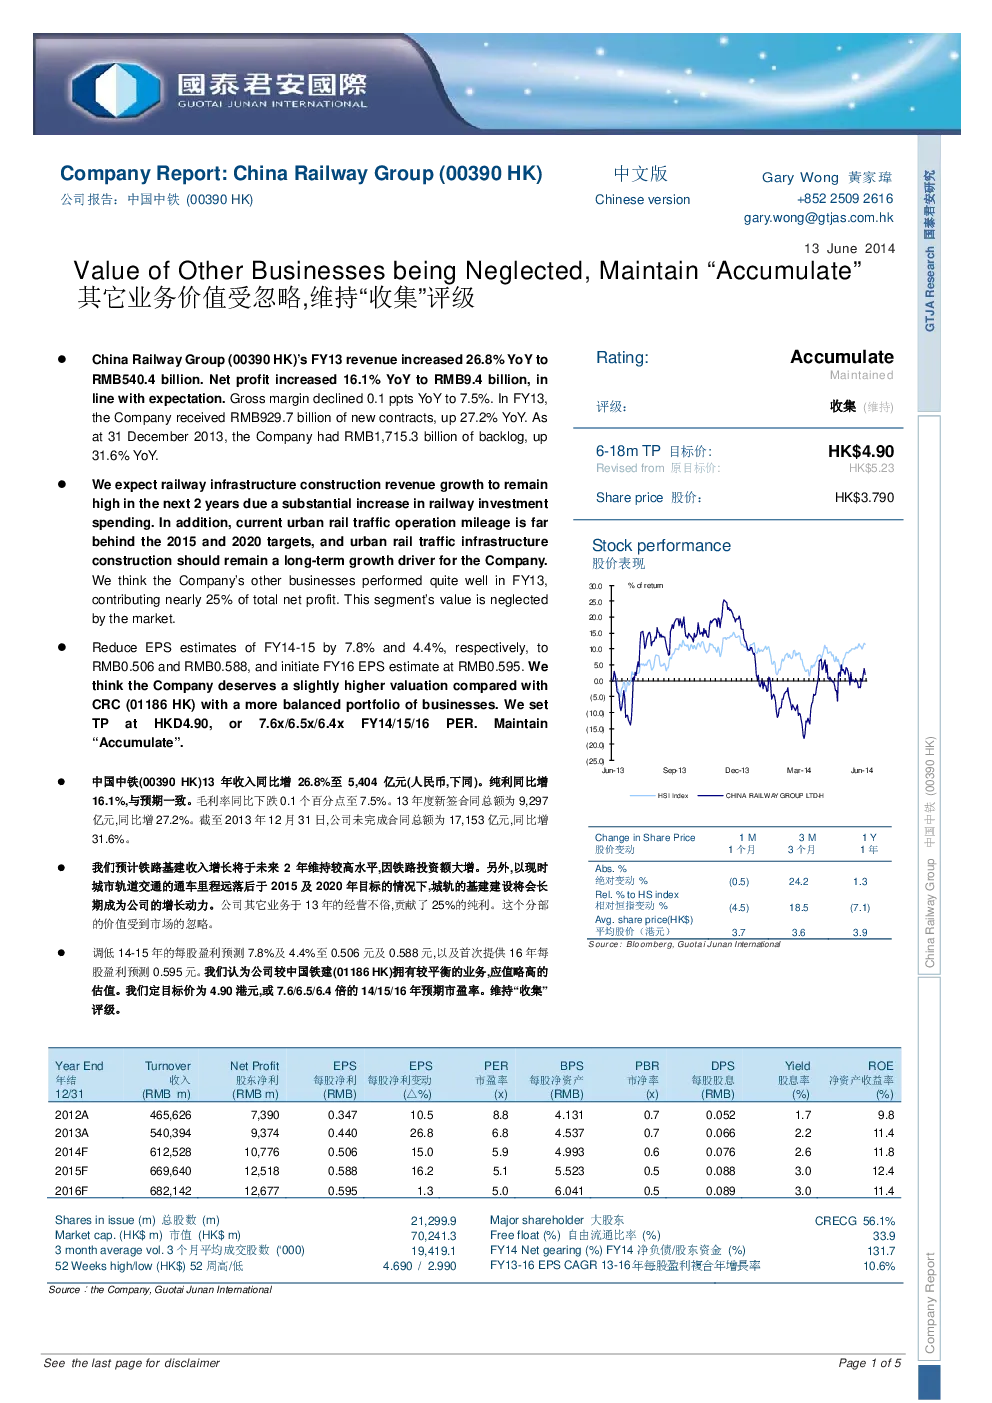Click the Change in Share Price heading

click(x=645, y=837)
